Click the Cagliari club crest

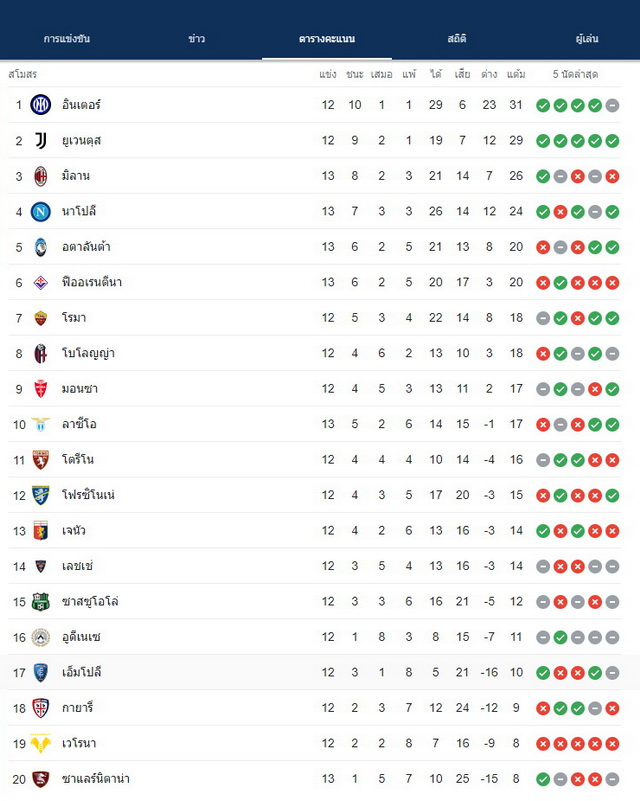tap(41, 708)
